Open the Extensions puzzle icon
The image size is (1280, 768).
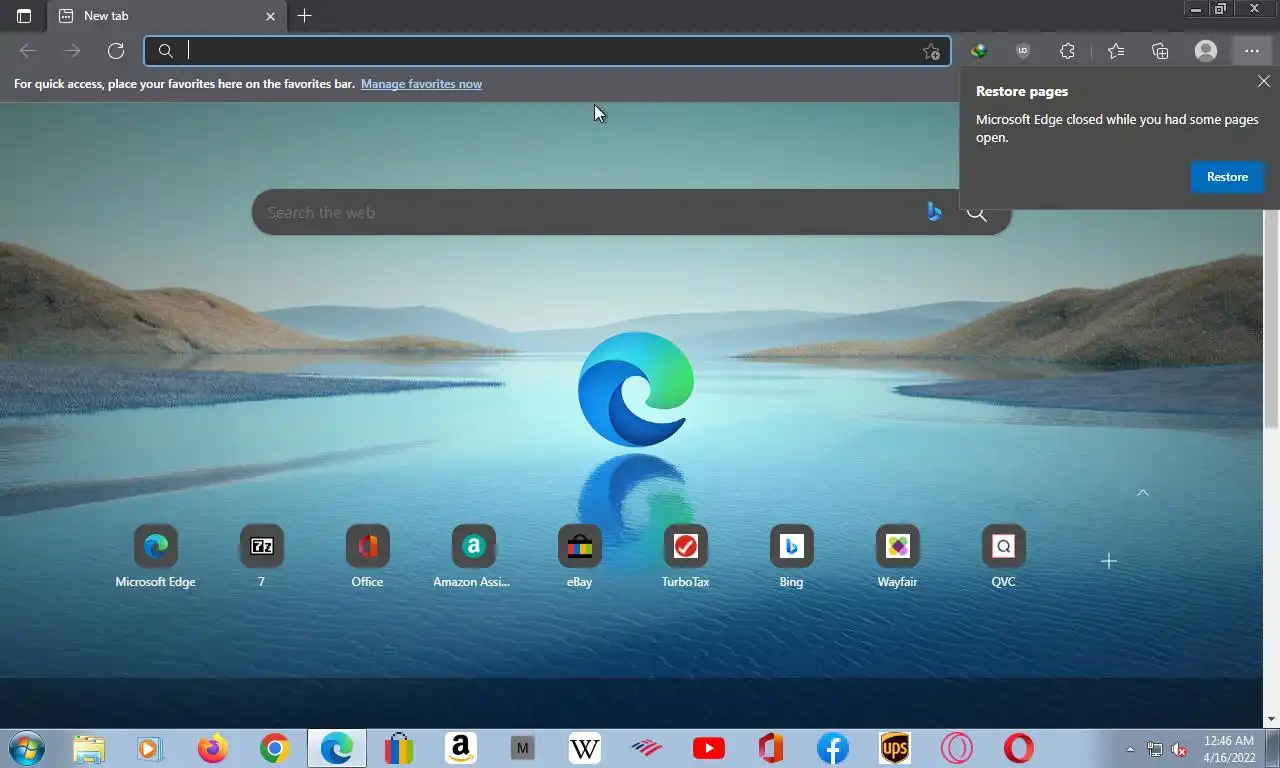[1067, 51]
